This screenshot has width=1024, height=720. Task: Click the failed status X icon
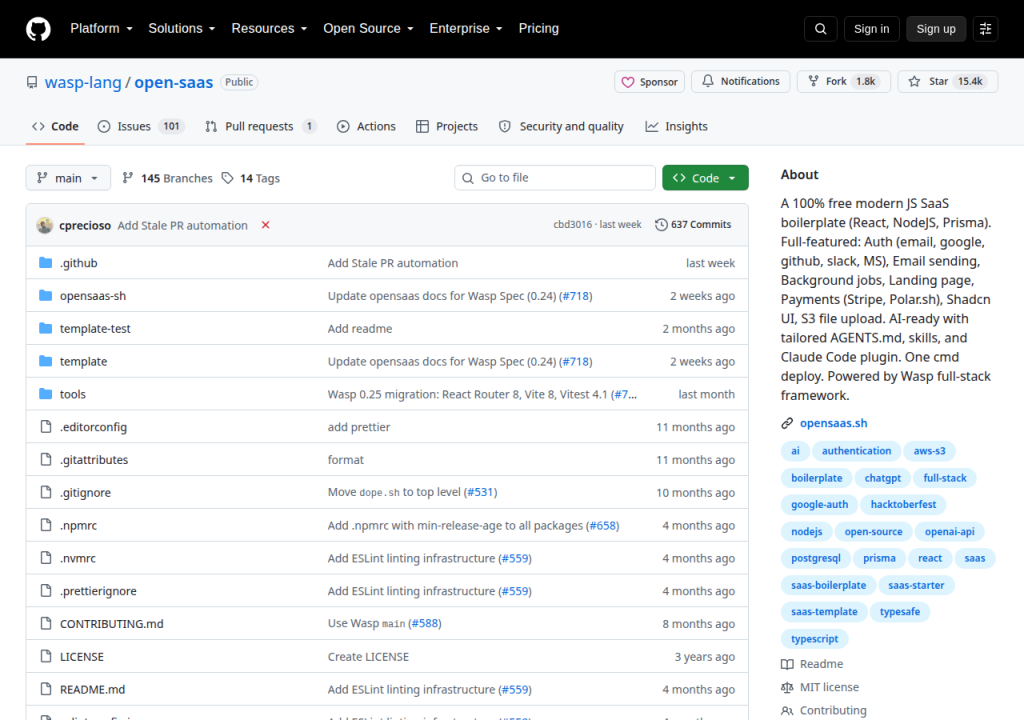[x=266, y=225]
